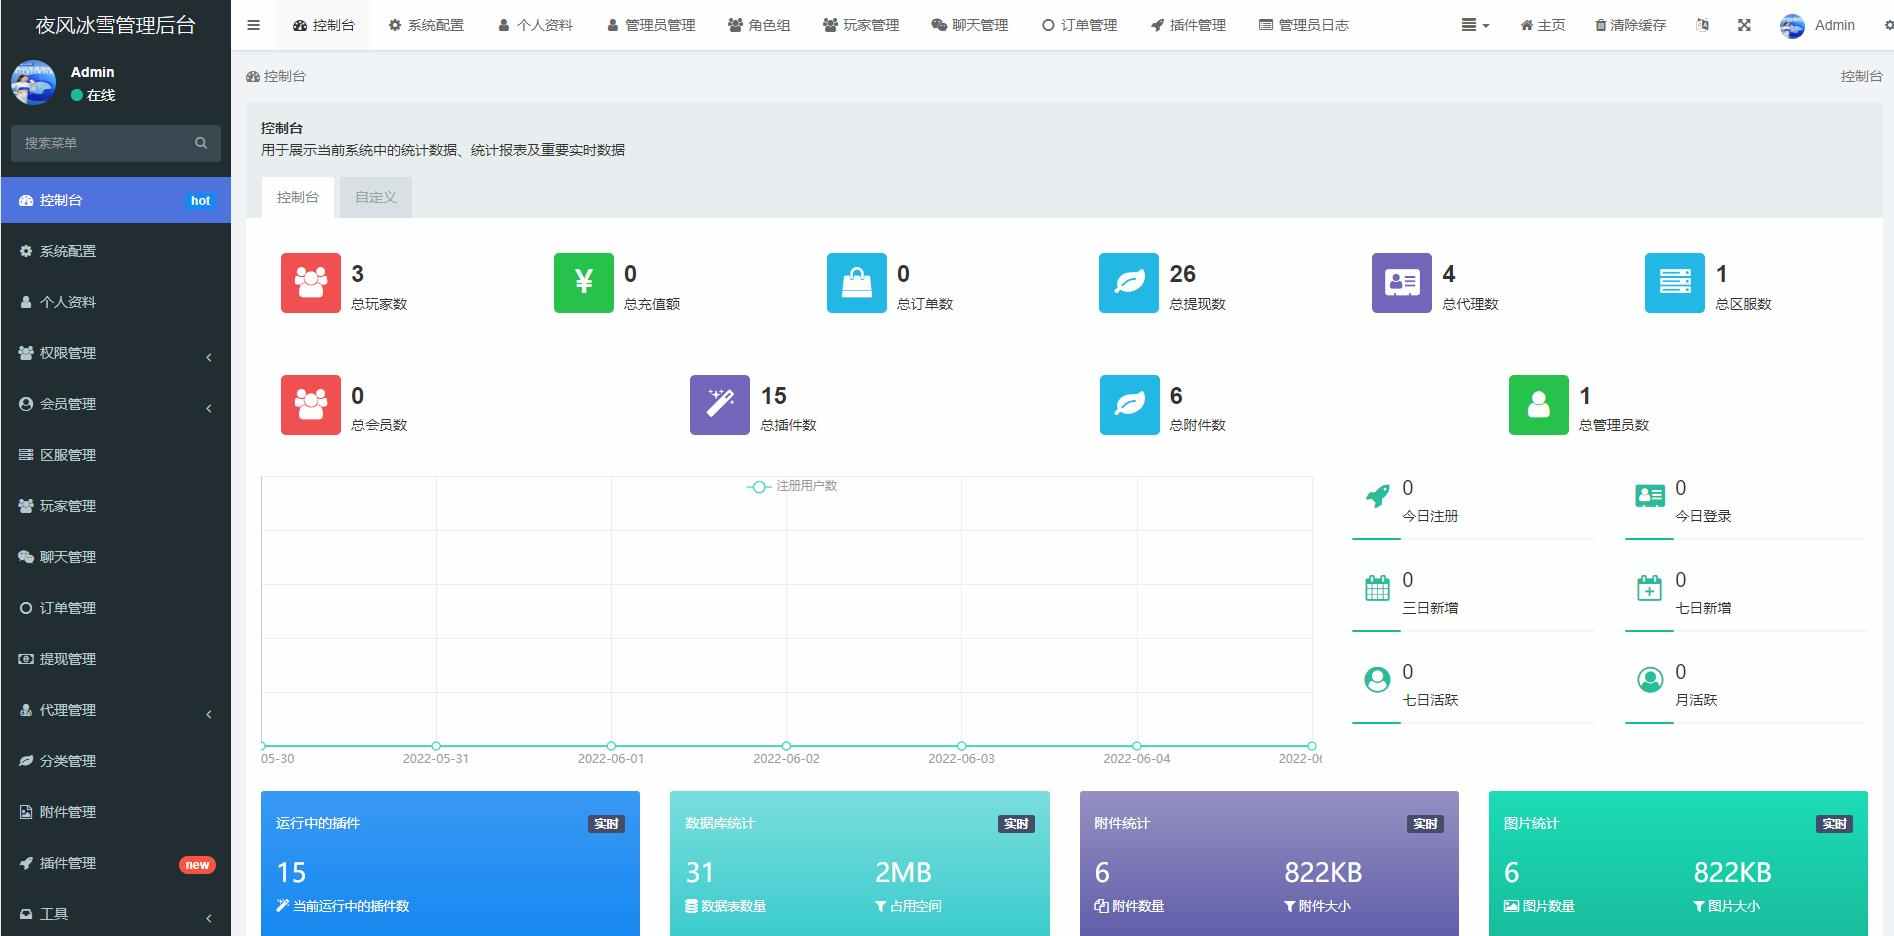
Task: Open 订单管理 in the sidebar menu
Action: [x=116, y=608]
